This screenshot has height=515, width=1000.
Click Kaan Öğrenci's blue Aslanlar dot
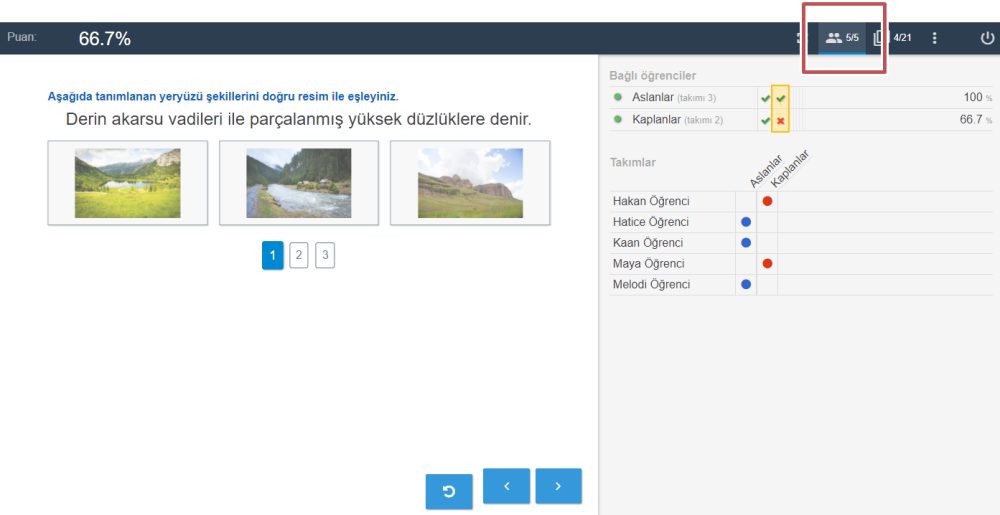(x=746, y=243)
